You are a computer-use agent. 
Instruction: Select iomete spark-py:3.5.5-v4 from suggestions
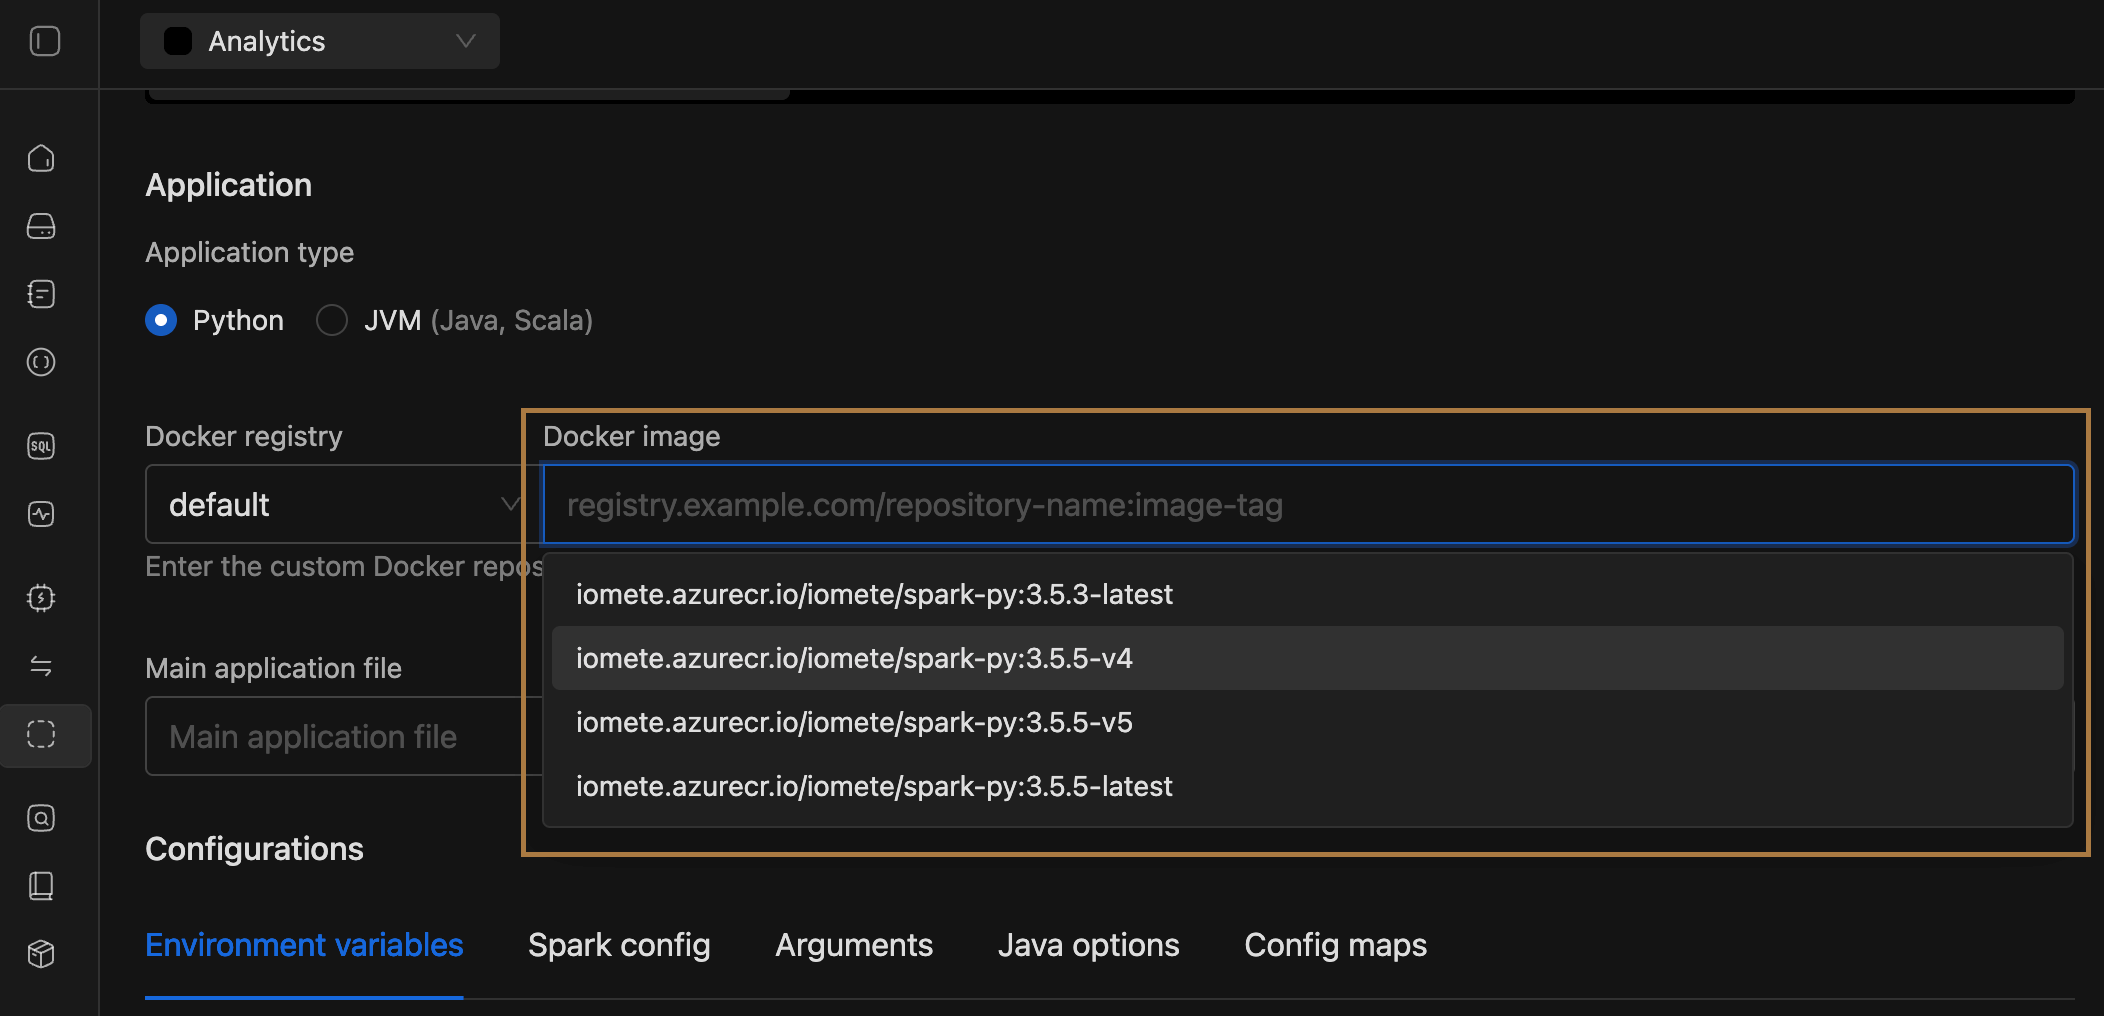coord(854,658)
